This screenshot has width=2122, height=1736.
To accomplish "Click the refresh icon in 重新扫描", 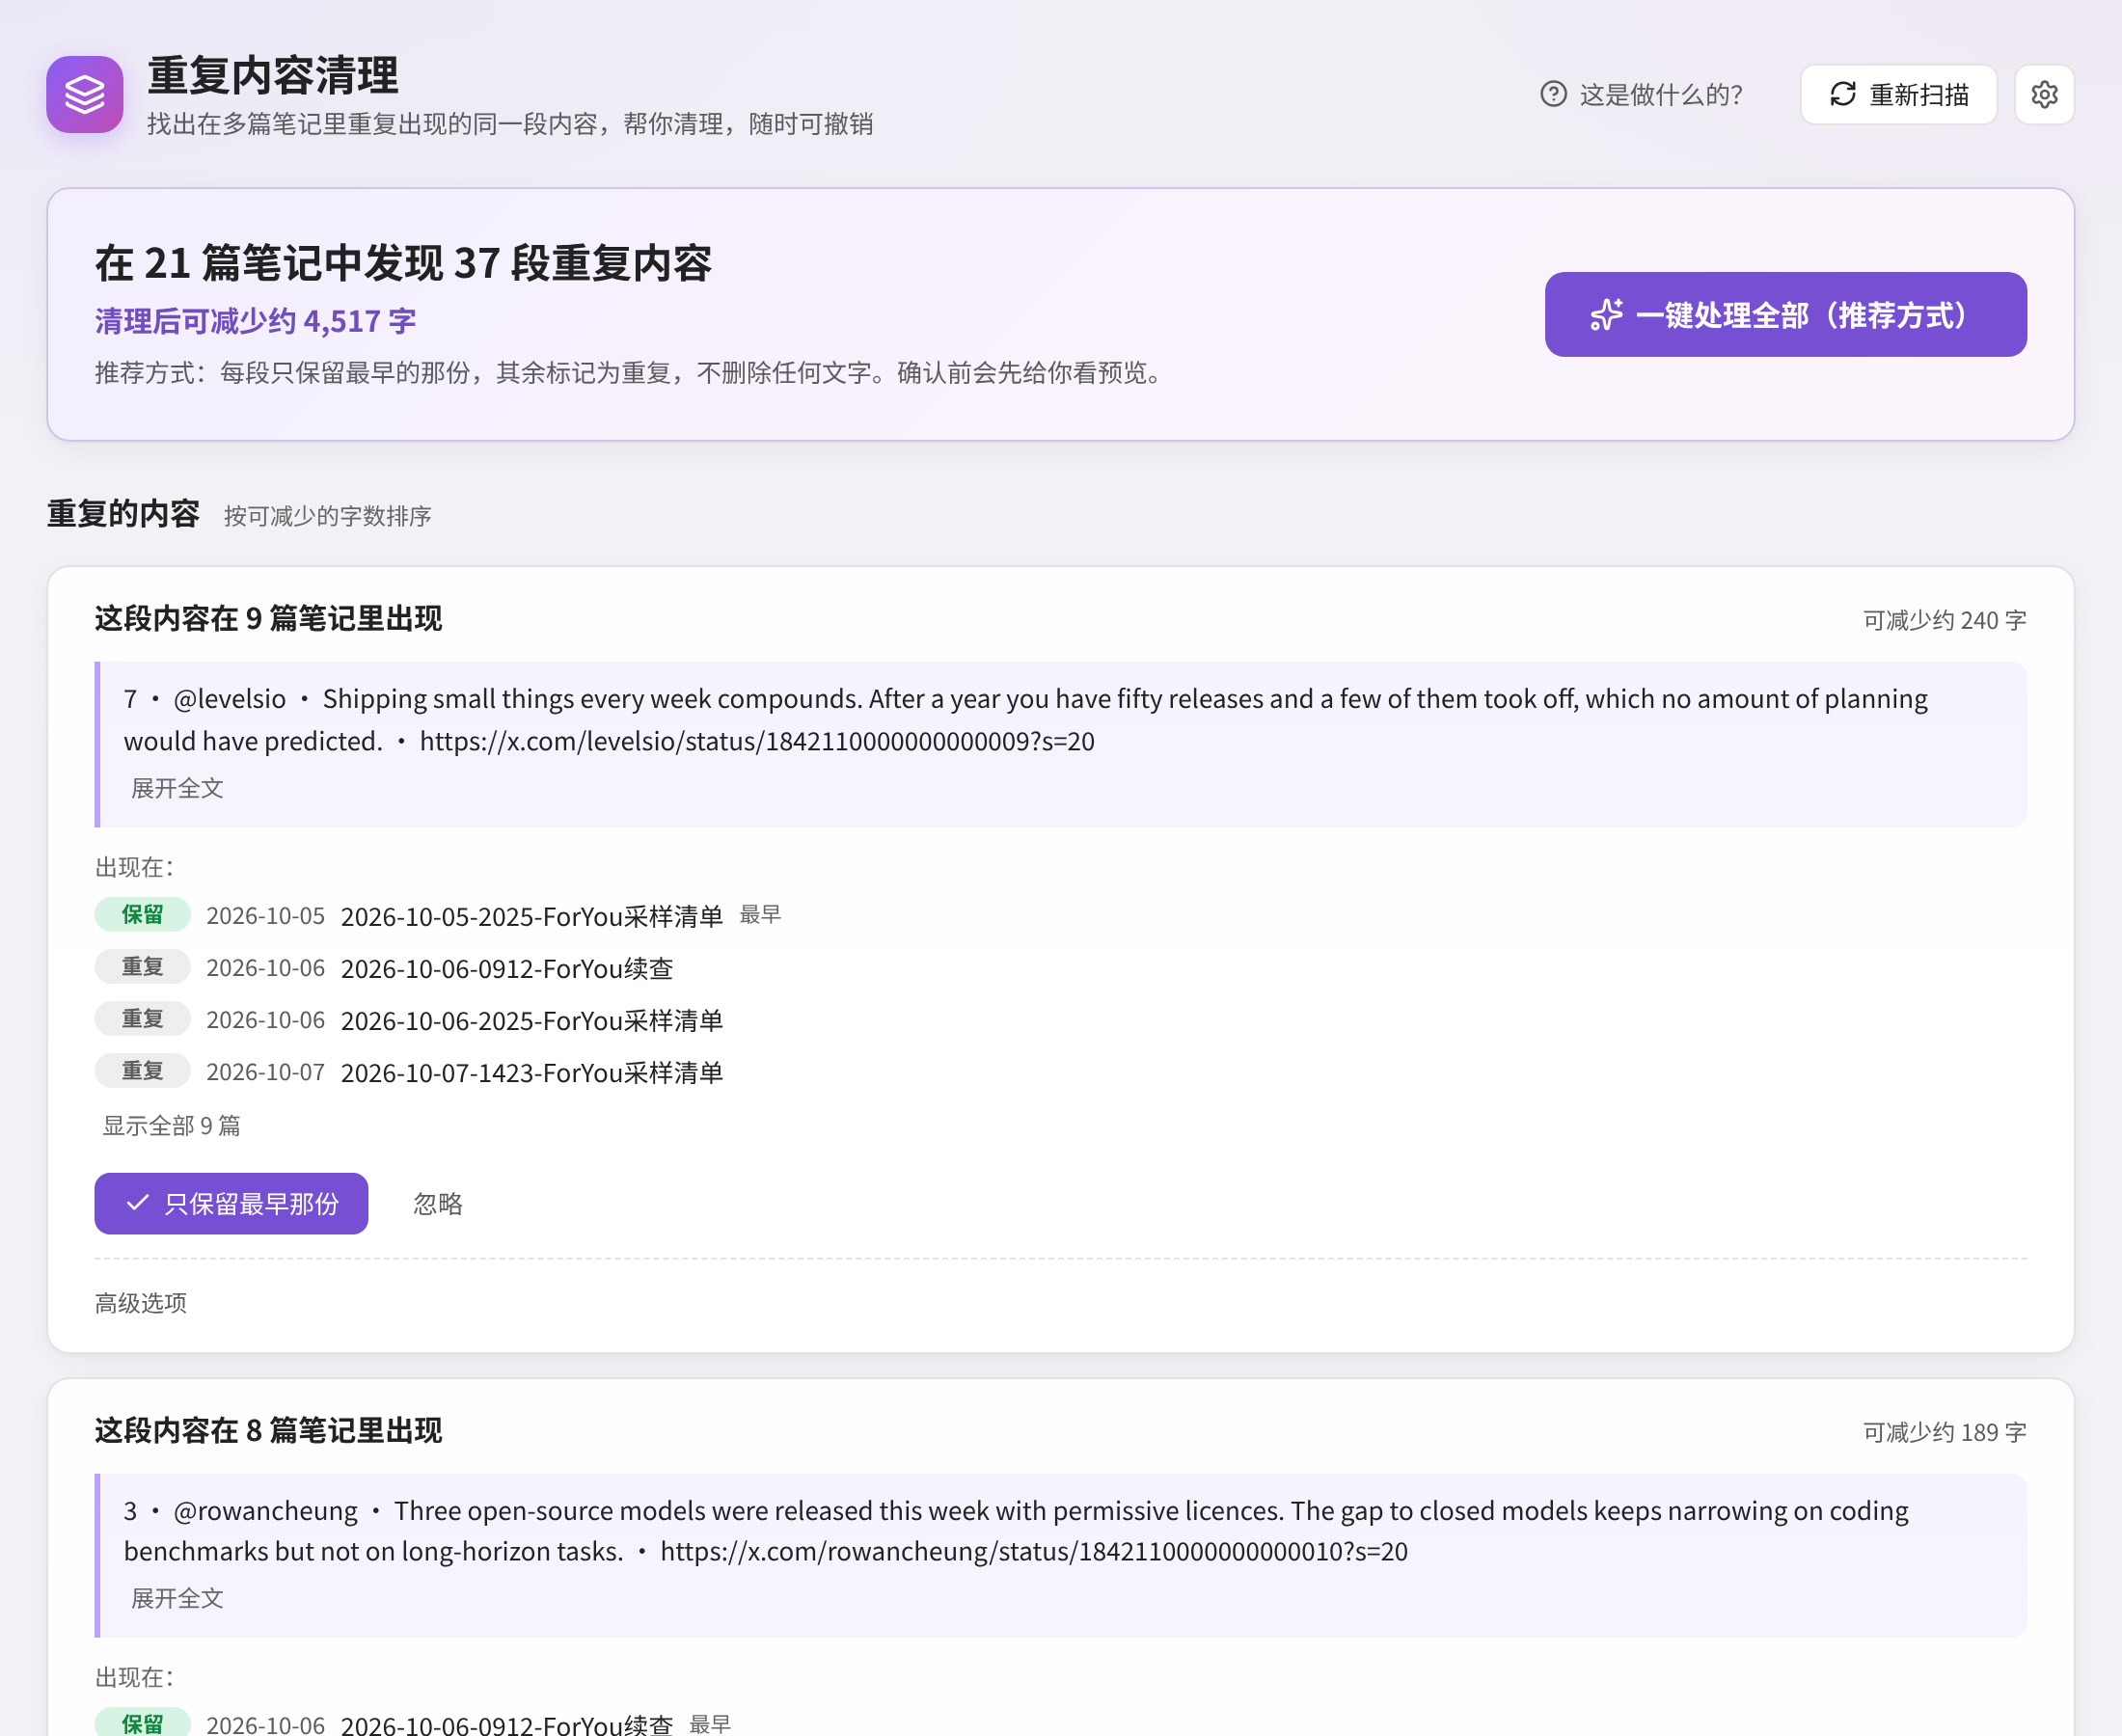I will click(1843, 94).
